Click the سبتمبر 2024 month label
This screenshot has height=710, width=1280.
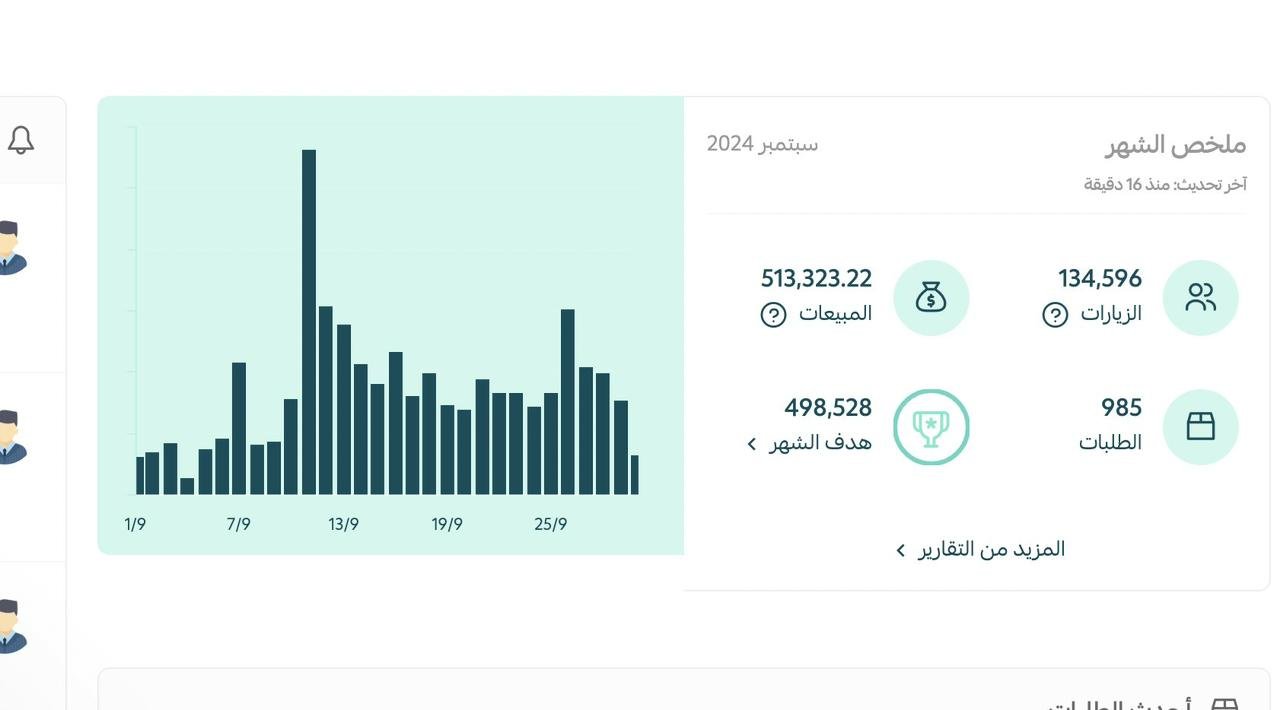pos(762,144)
